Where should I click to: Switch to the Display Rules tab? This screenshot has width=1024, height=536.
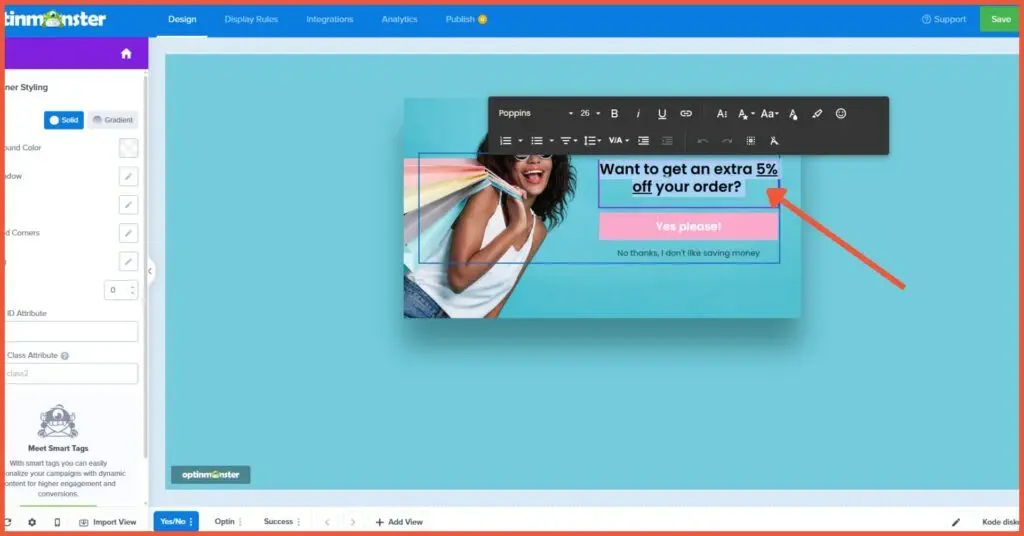251,19
